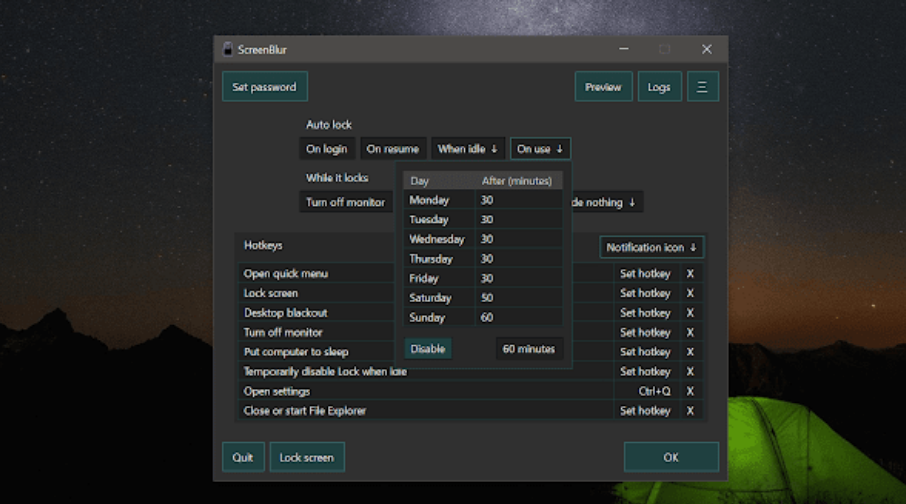Toggle Turn off monitor while it locks
The height and width of the screenshot is (504, 906).
(x=345, y=202)
